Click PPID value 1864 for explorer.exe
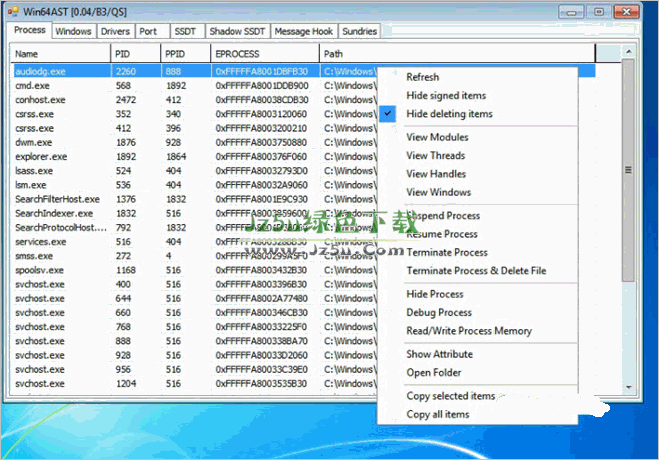 coord(176,157)
